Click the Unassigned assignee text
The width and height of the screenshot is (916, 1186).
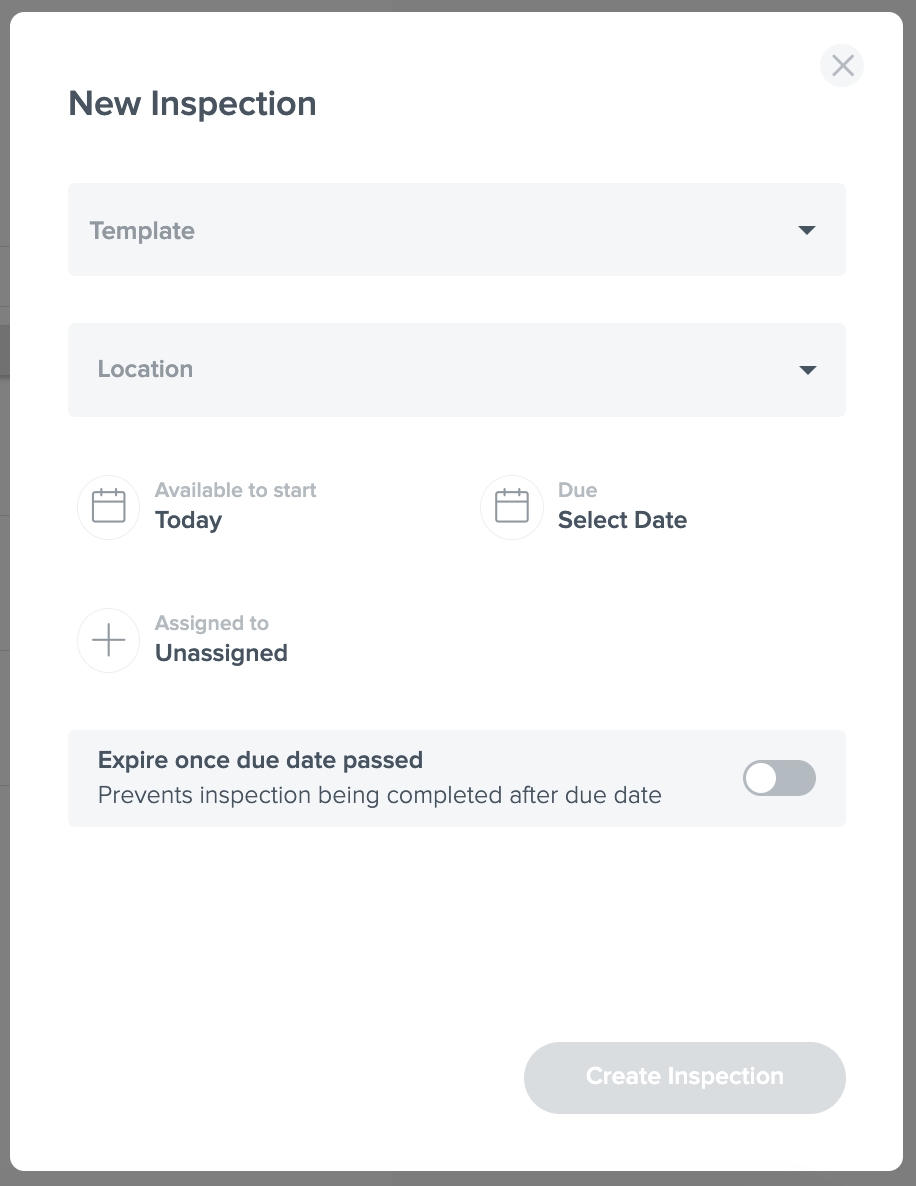tap(222, 654)
